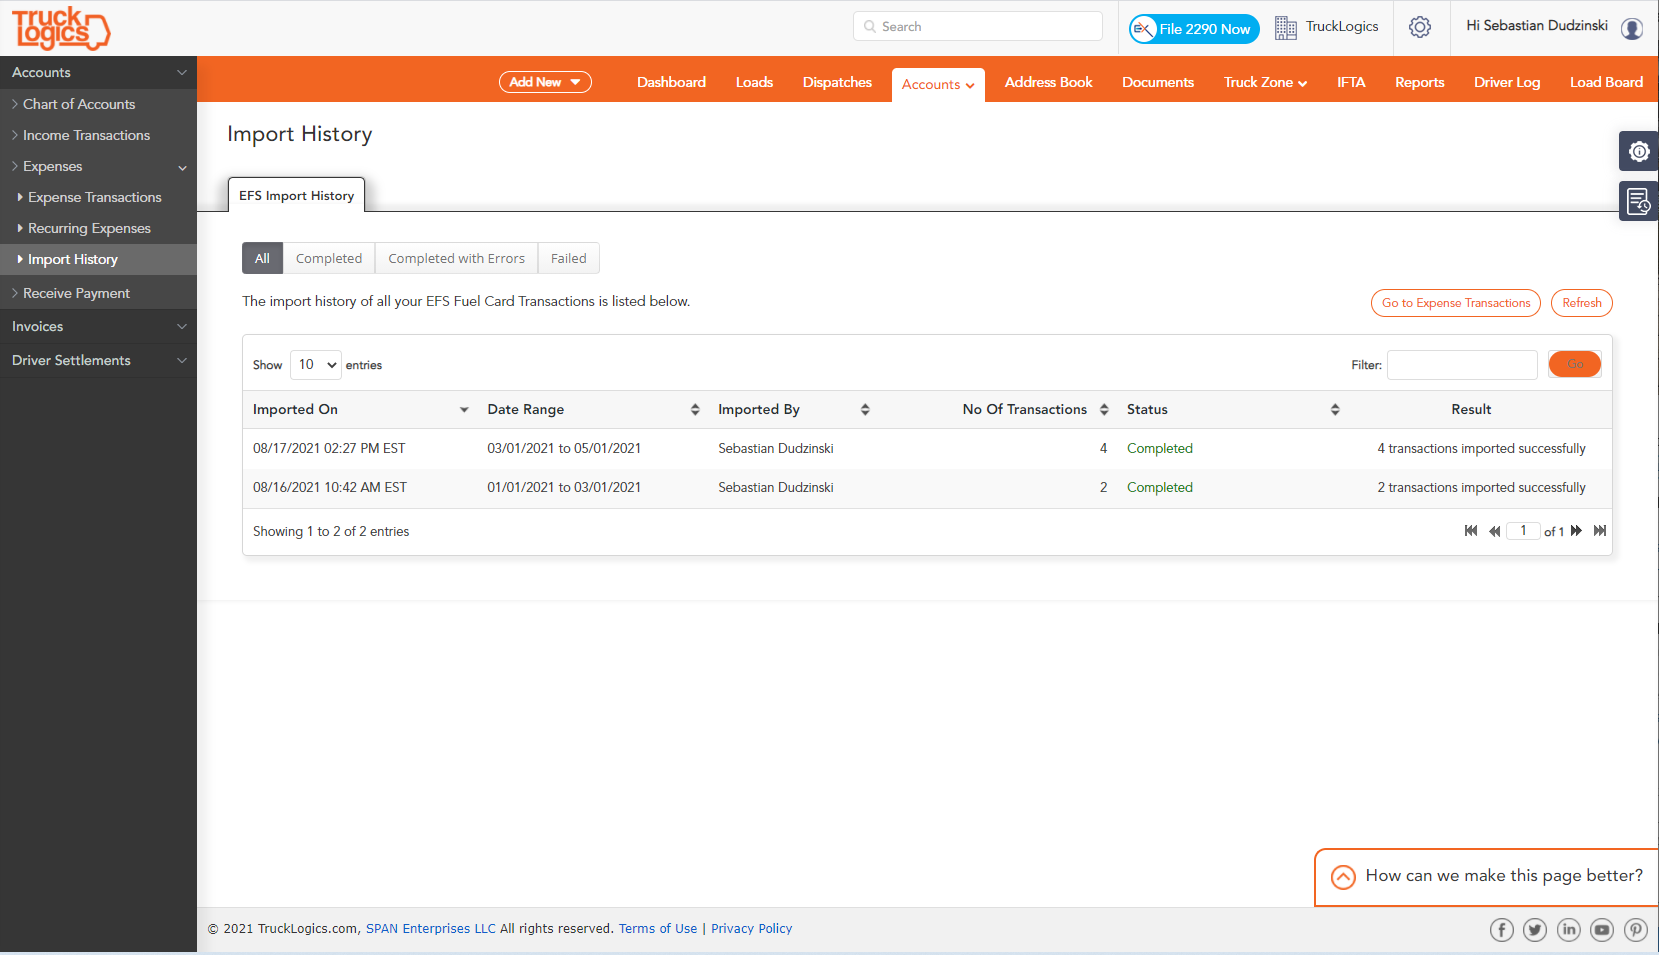Open Recurring Expenses in sidebar
Image resolution: width=1659 pixels, height=955 pixels.
[89, 228]
